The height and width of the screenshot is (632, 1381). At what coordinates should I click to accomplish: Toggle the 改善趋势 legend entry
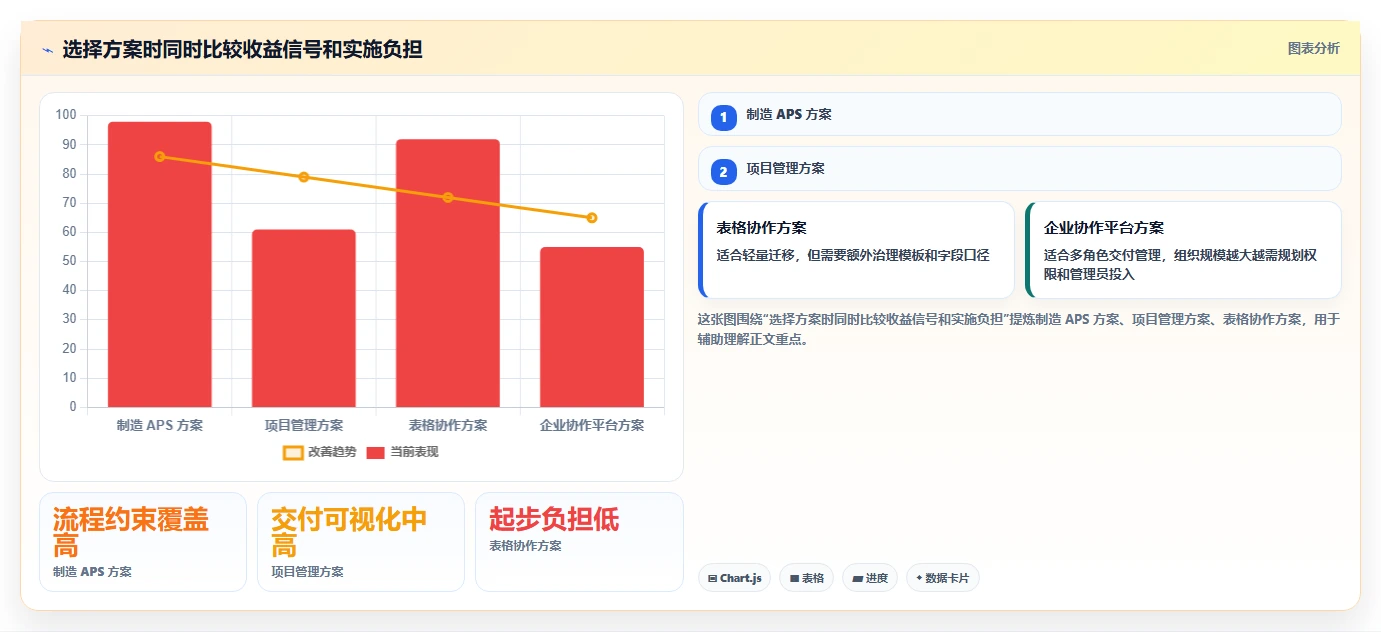[319, 452]
